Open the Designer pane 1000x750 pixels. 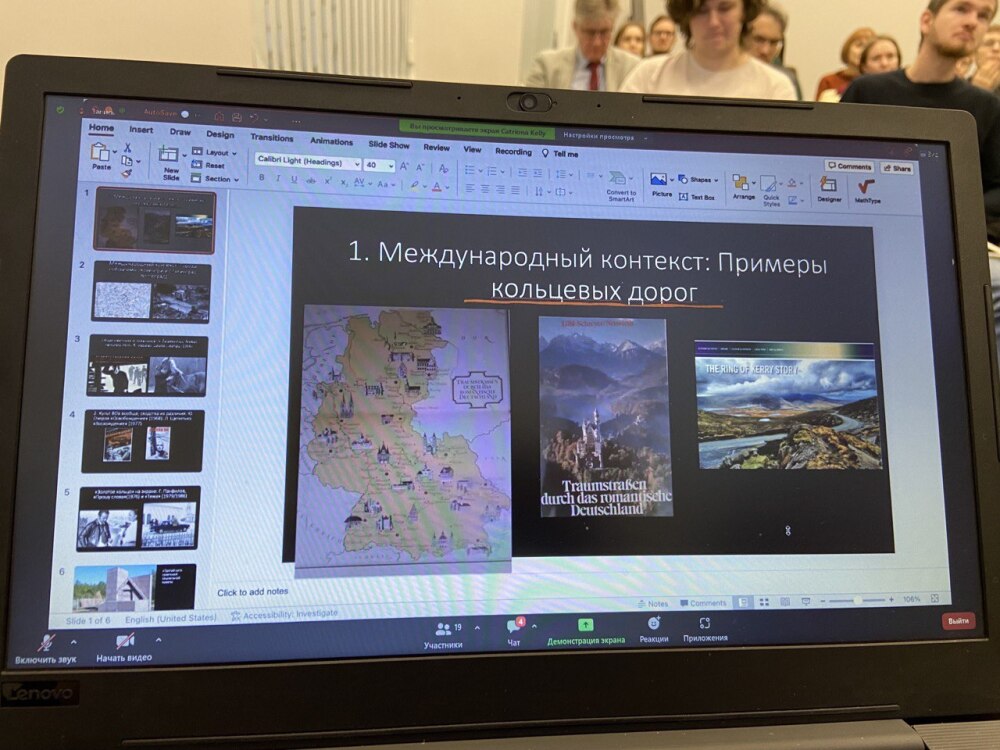828,188
